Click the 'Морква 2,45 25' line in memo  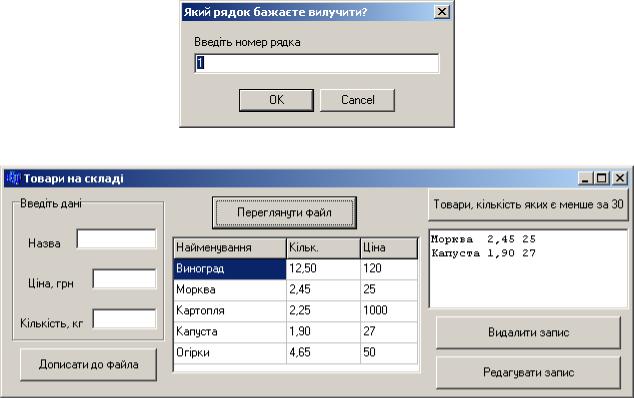(484, 239)
